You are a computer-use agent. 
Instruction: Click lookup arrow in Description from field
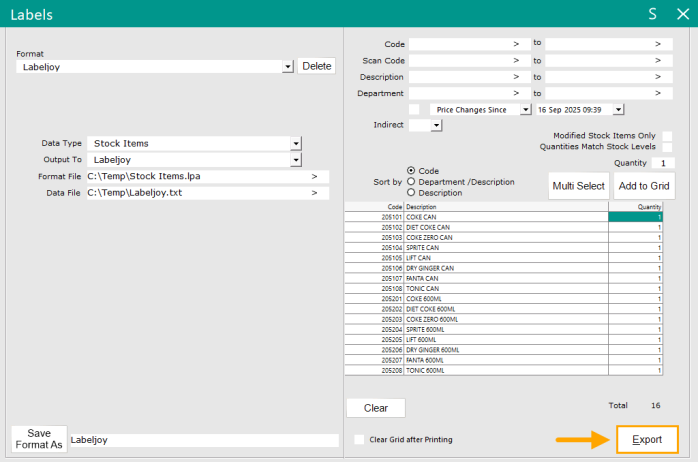tap(516, 77)
